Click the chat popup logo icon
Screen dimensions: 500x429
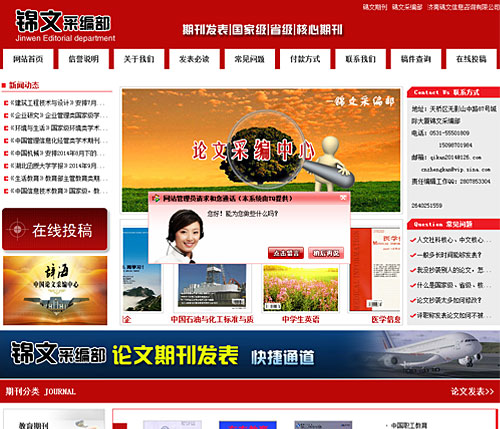(x=156, y=199)
